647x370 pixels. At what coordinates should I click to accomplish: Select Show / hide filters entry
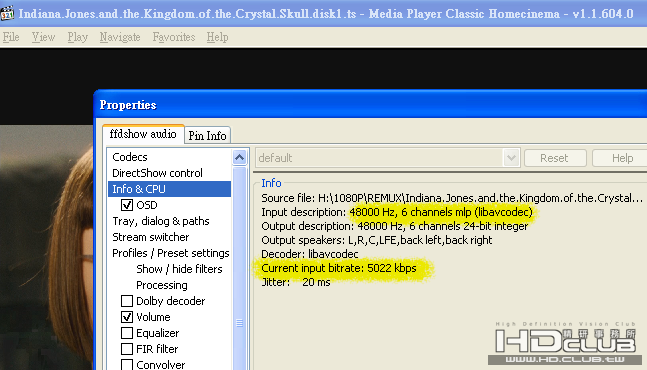[179, 269]
